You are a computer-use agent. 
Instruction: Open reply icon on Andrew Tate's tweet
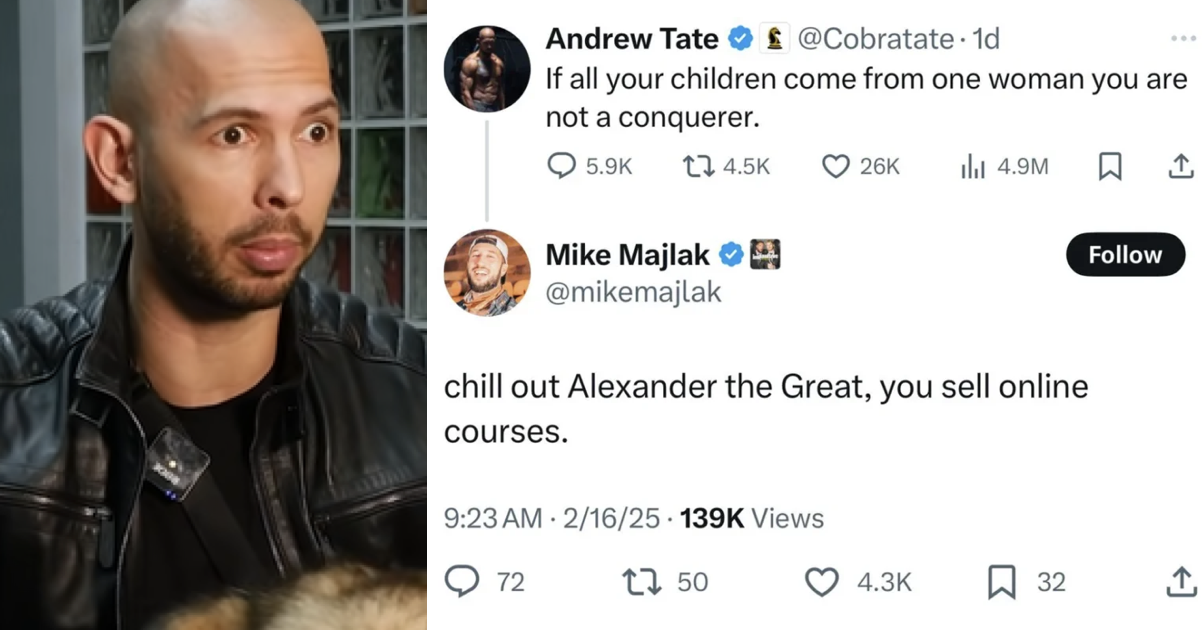pyautogui.click(x=563, y=166)
